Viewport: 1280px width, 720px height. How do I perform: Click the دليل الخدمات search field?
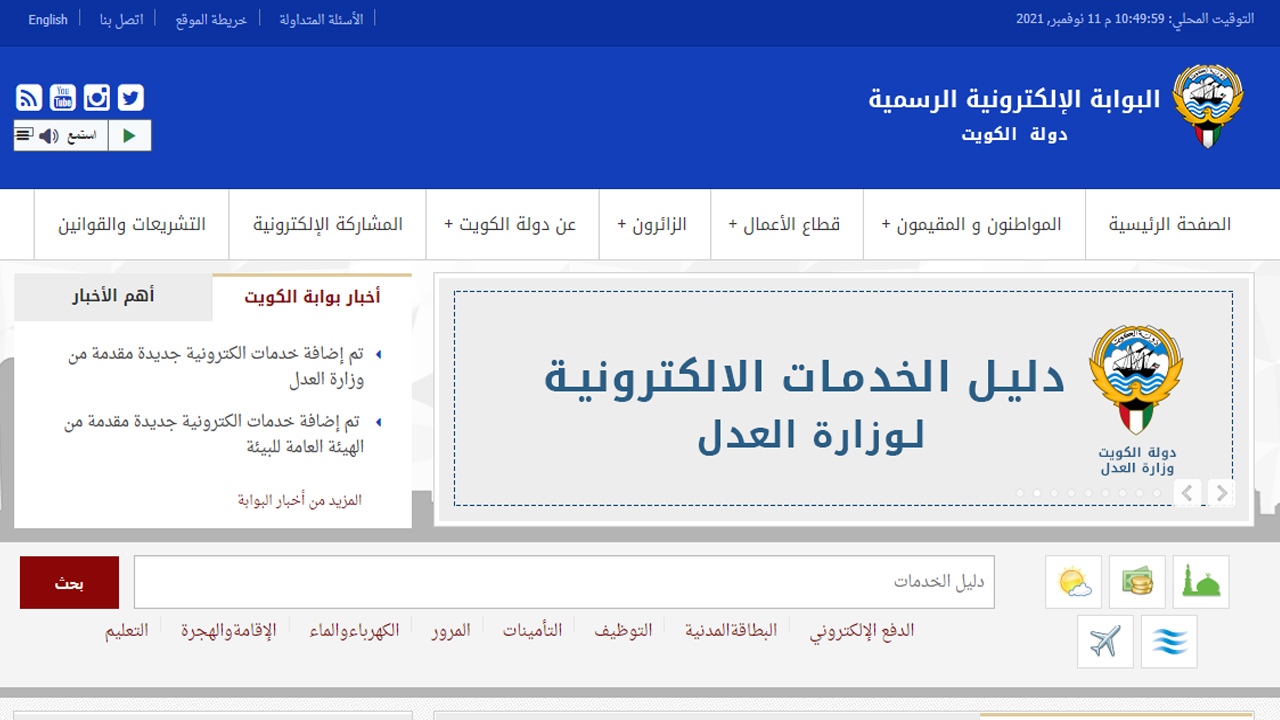point(564,582)
